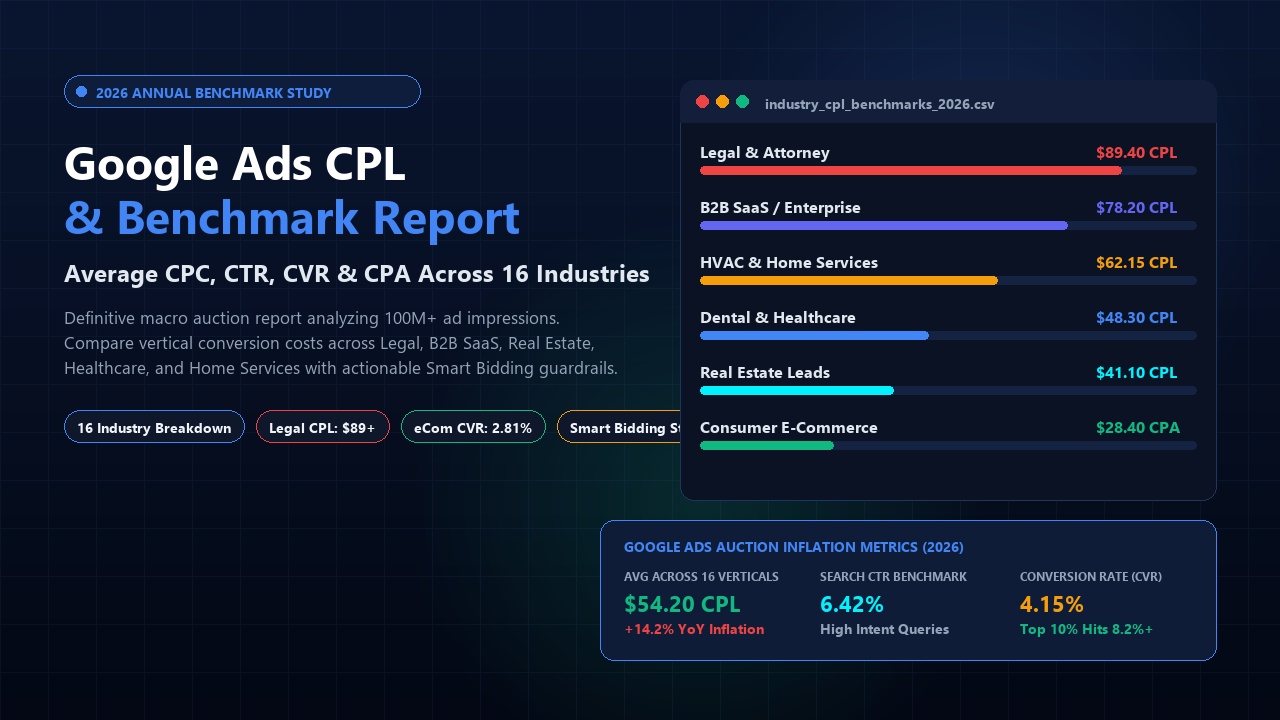
Task: Click the Avg Across 16 Verticals label
Action: click(x=701, y=577)
